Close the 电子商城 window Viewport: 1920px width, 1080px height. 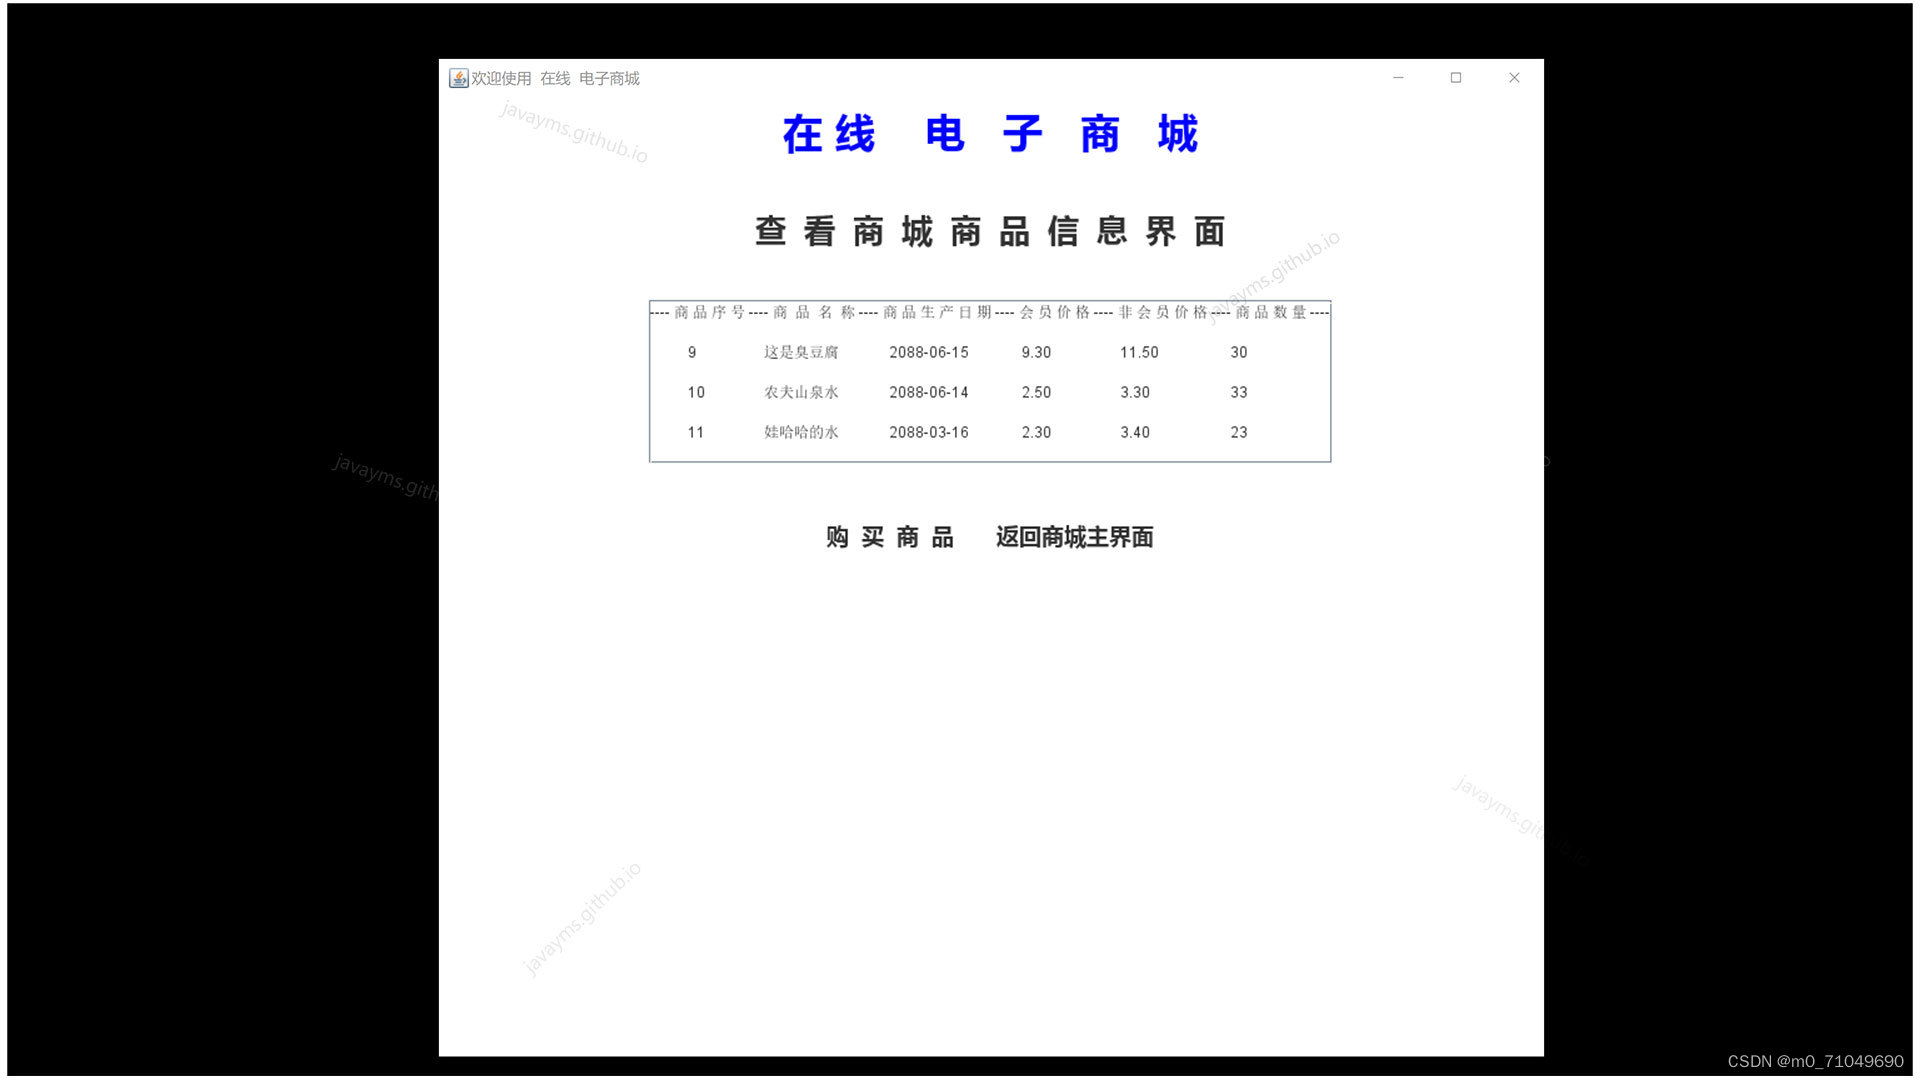point(1514,78)
